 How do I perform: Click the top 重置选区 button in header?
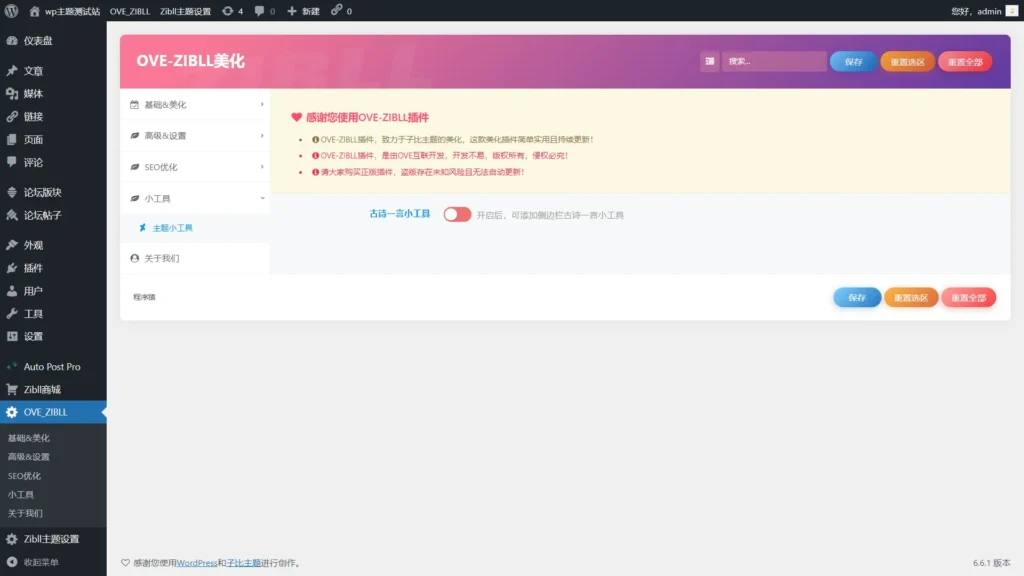(907, 61)
